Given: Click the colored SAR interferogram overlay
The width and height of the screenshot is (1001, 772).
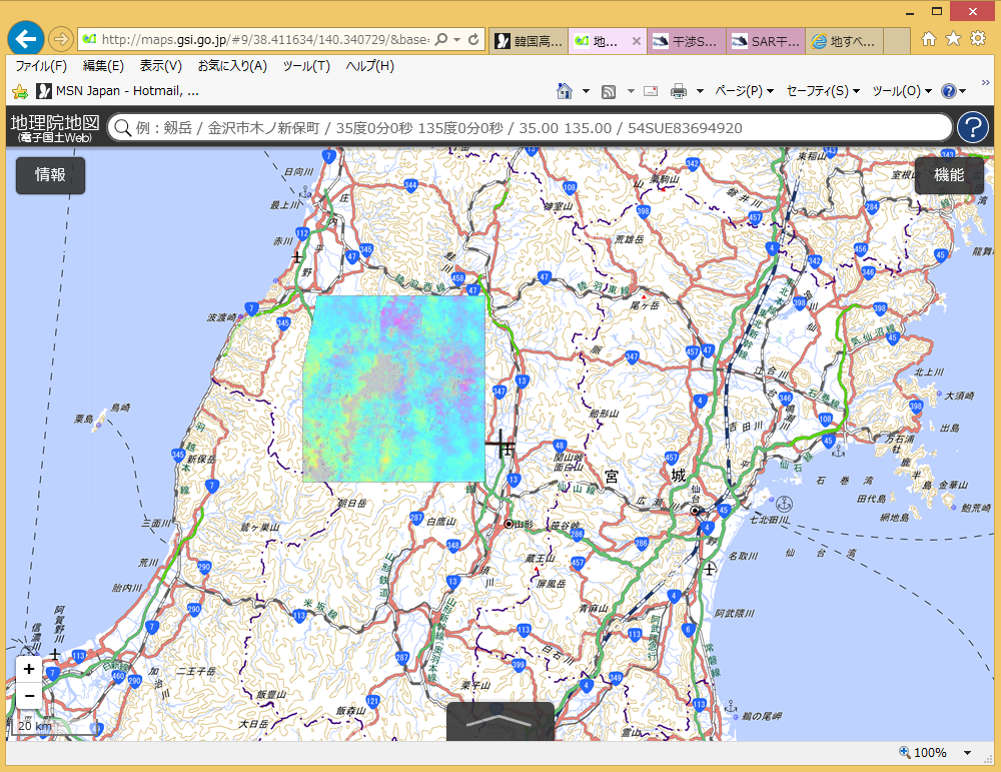Looking at the screenshot, I should tap(394, 388).
